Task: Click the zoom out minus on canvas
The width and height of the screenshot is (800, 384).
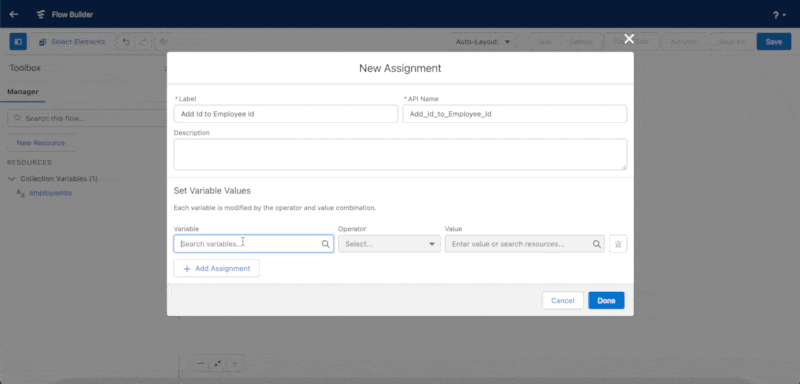Action: coord(201,363)
